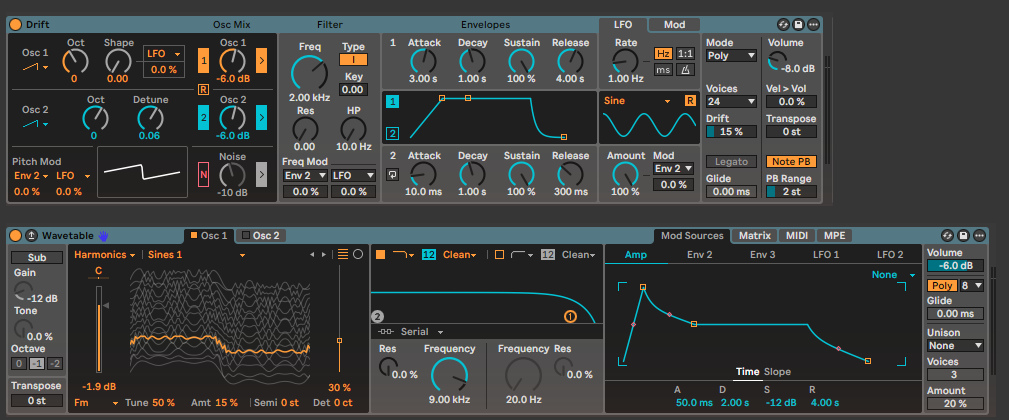Enable Wavetable filter 2 square
This screenshot has height=420, width=1009.
(x=499, y=255)
